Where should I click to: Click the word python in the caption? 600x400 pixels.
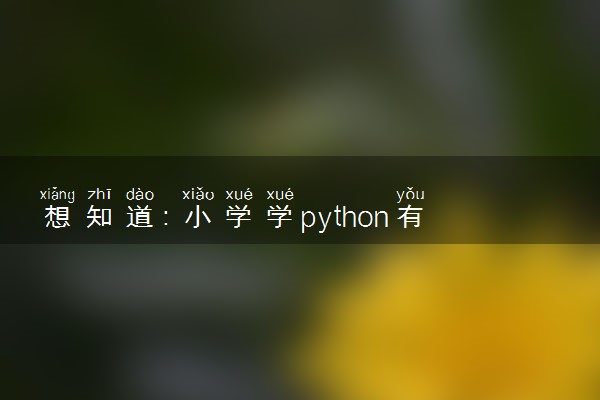345,218
